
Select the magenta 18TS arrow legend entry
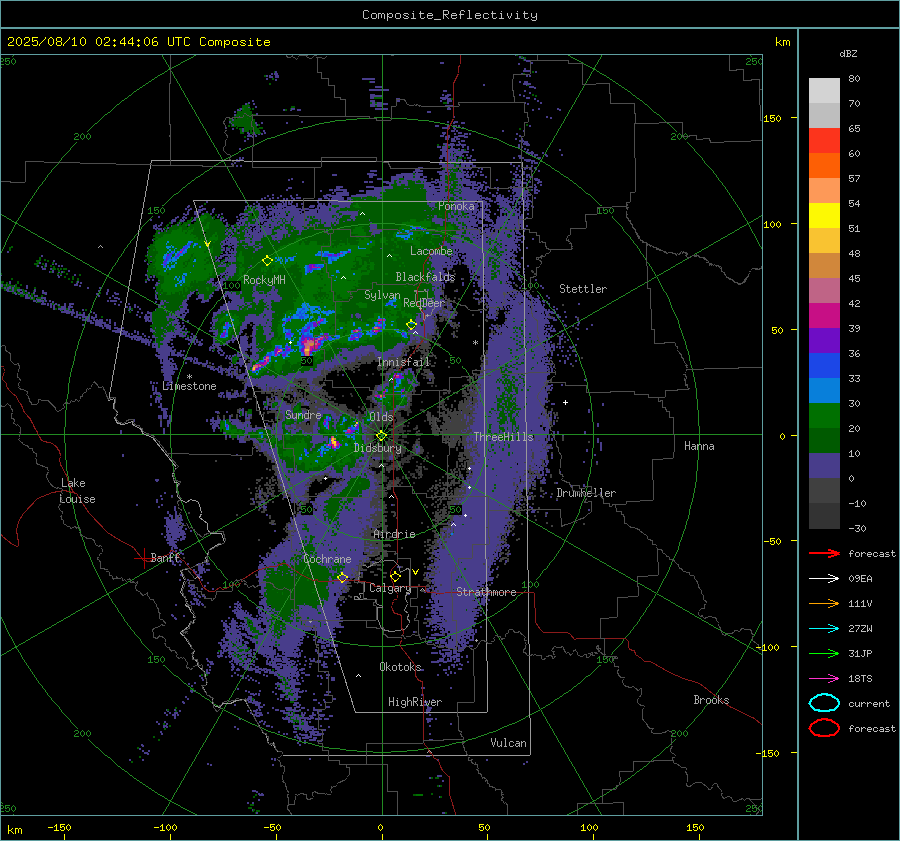coord(824,679)
